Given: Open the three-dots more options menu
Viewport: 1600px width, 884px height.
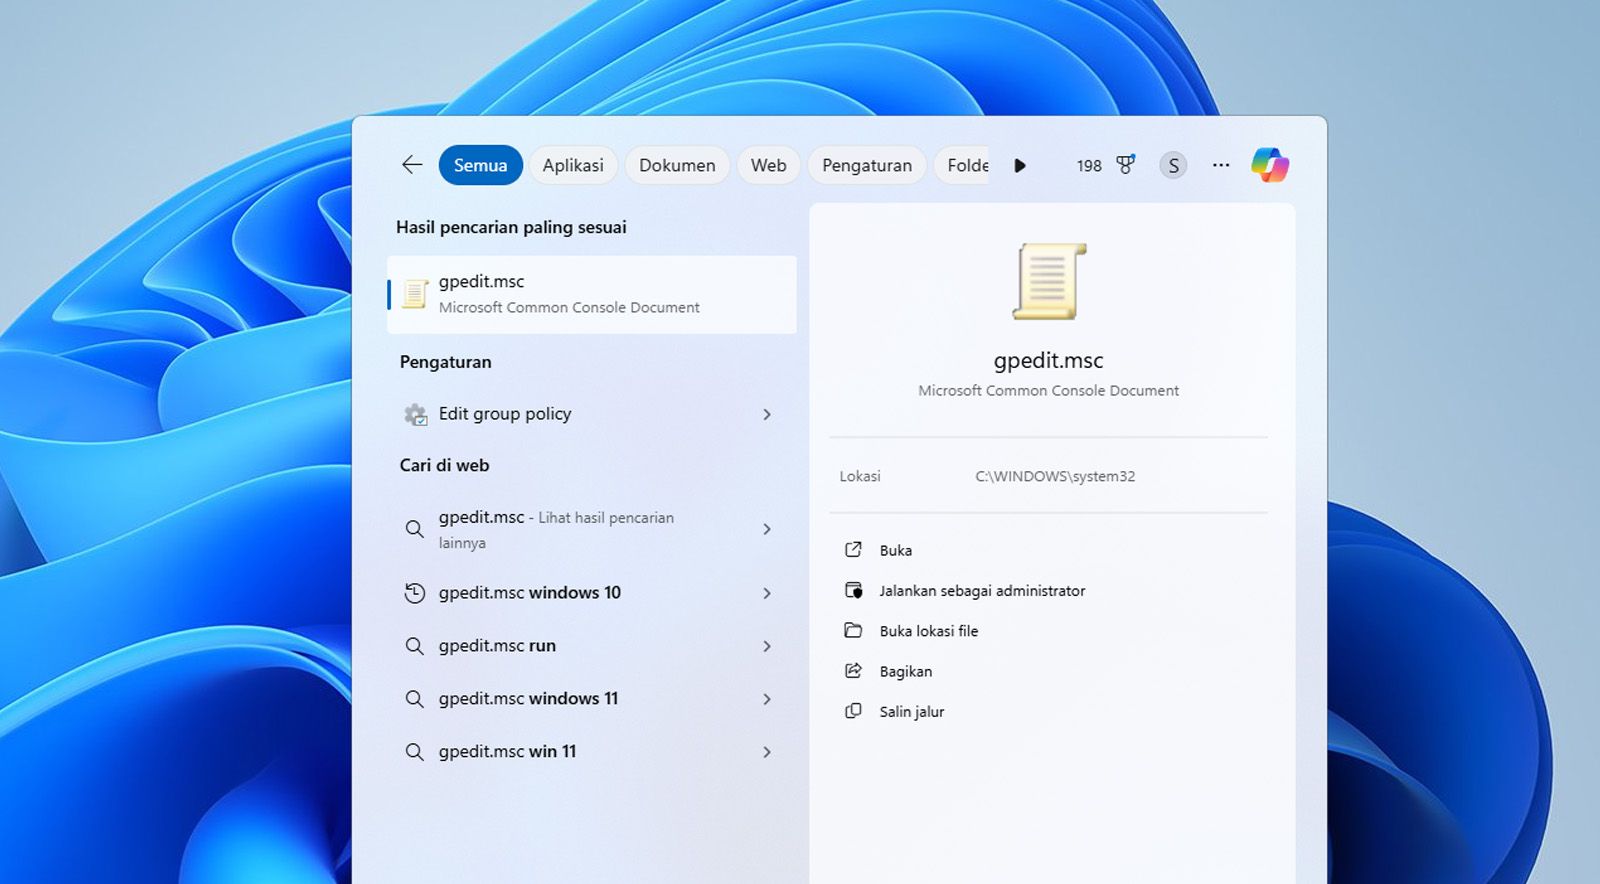Looking at the screenshot, I should [x=1221, y=165].
